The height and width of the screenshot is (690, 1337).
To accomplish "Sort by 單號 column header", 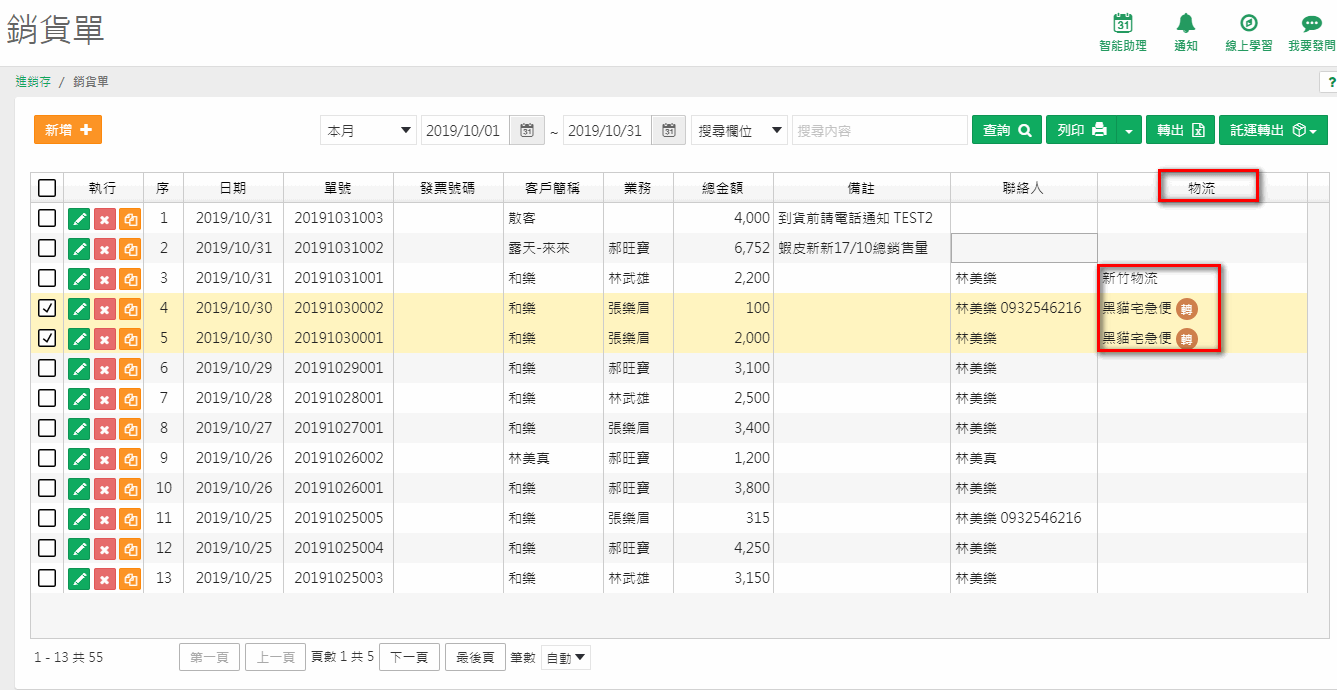I will coord(338,187).
